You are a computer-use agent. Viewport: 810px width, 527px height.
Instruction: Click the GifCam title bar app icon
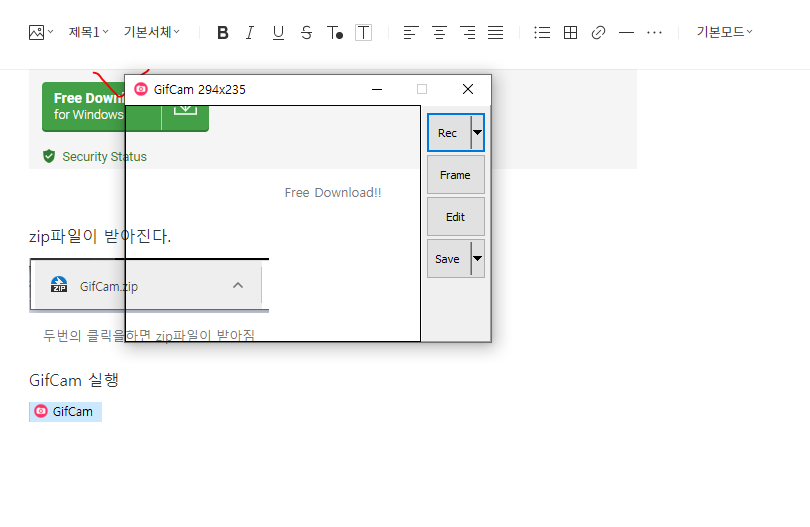141,89
